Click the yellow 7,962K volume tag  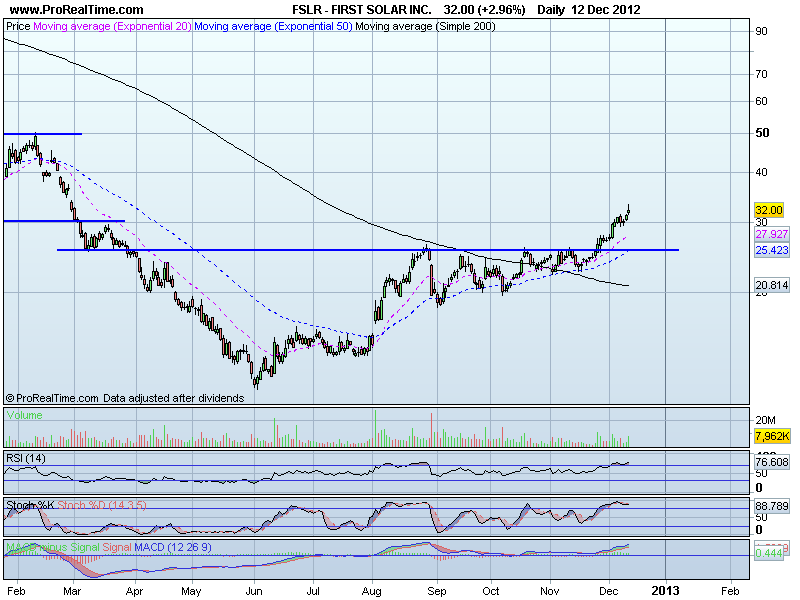(x=772, y=436)
